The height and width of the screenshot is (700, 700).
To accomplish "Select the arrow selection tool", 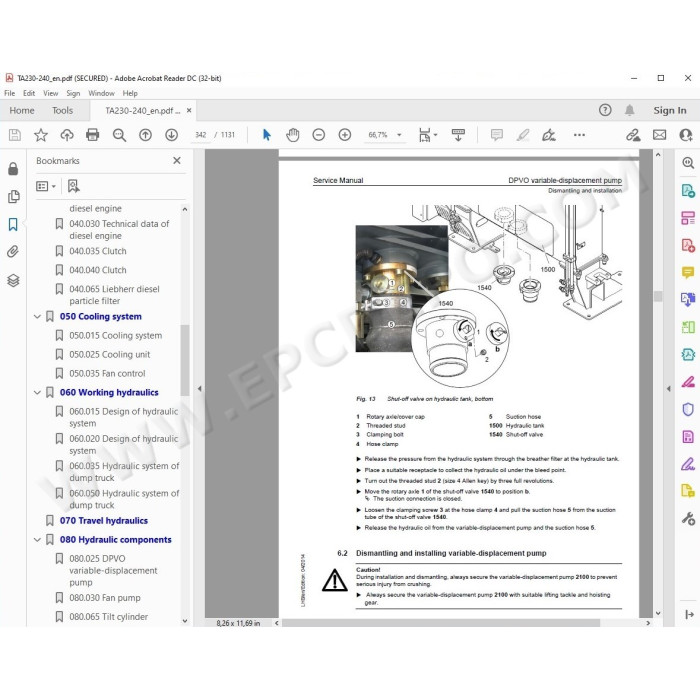I will 267,135.
